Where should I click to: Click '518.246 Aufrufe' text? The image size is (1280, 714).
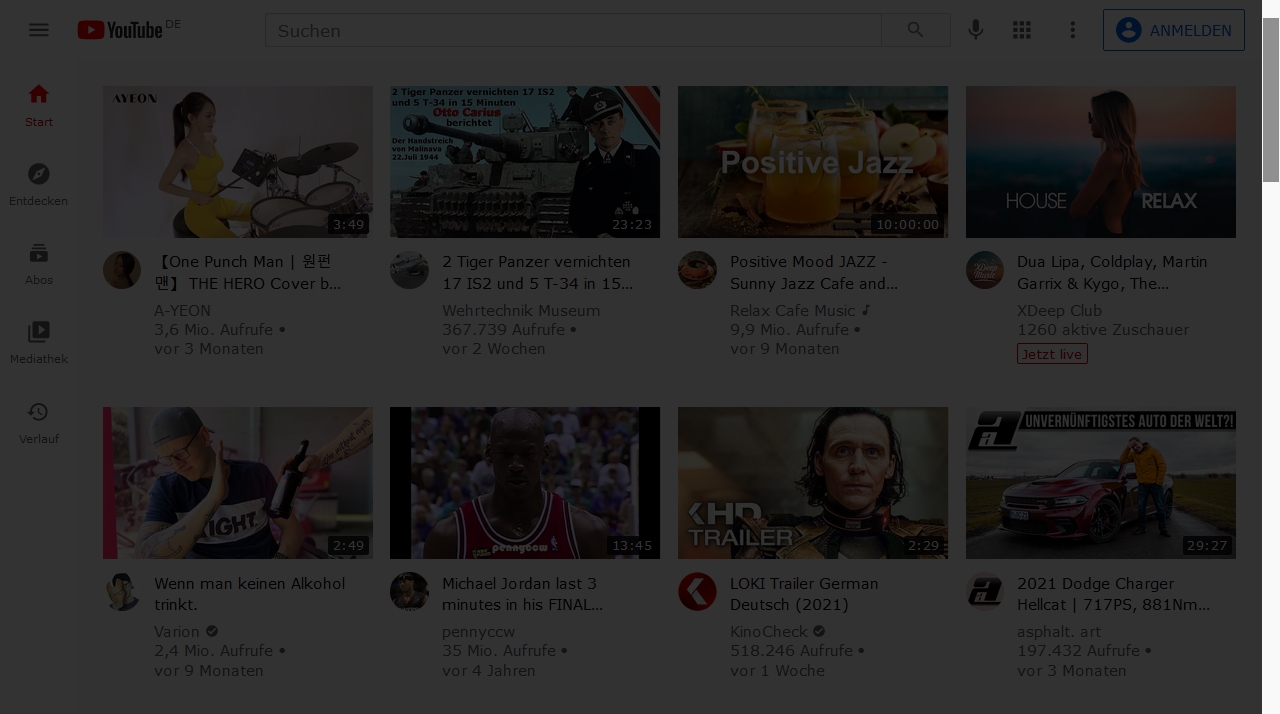point(790,651)
